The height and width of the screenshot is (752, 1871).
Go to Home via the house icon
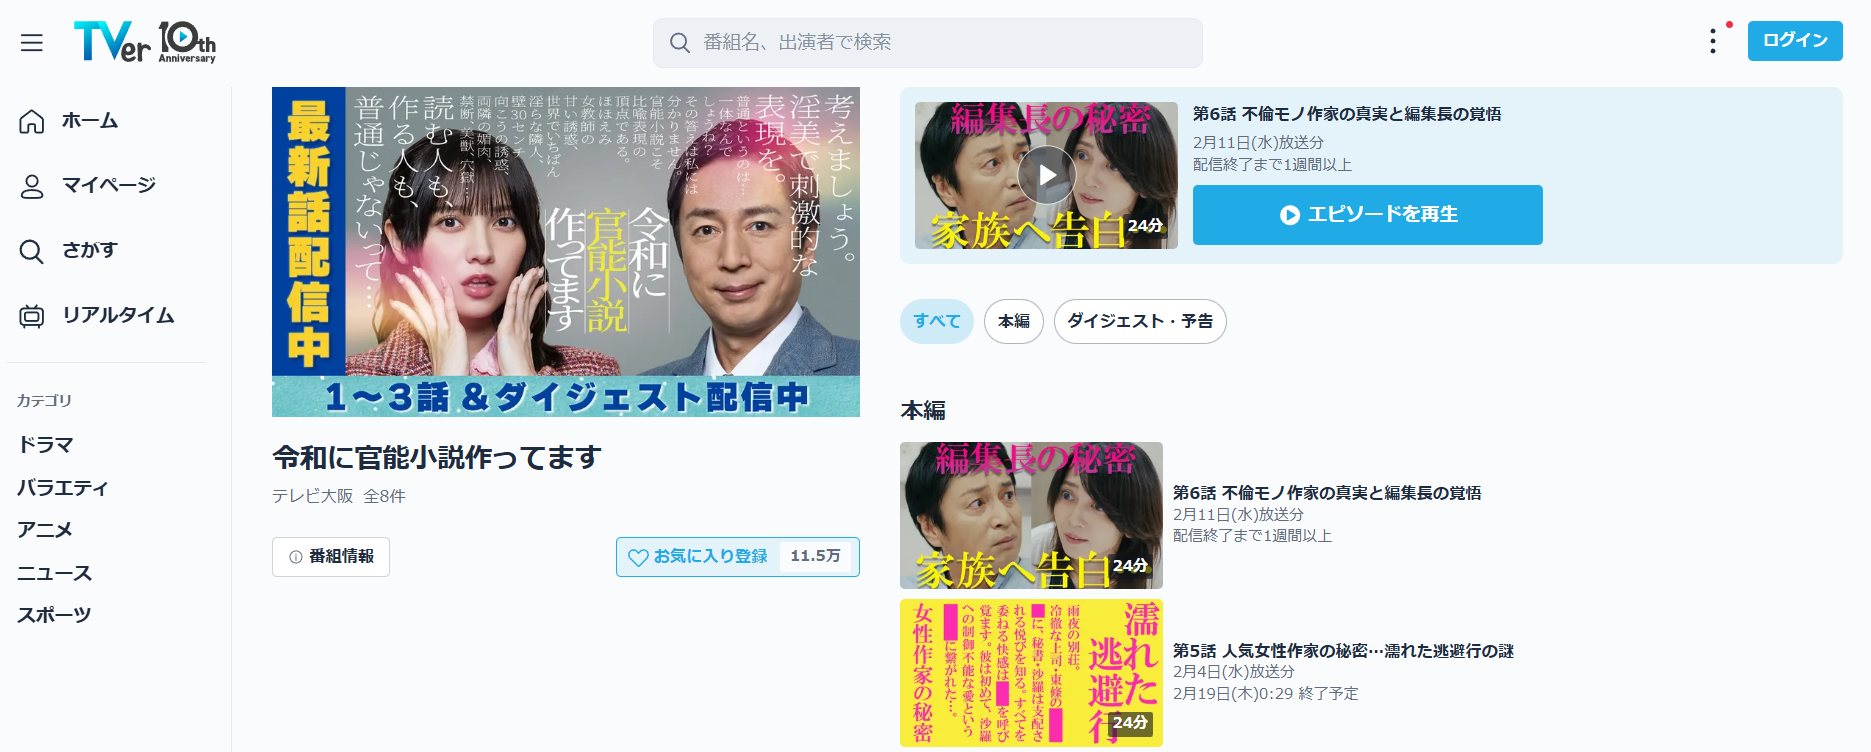[32, 121]
